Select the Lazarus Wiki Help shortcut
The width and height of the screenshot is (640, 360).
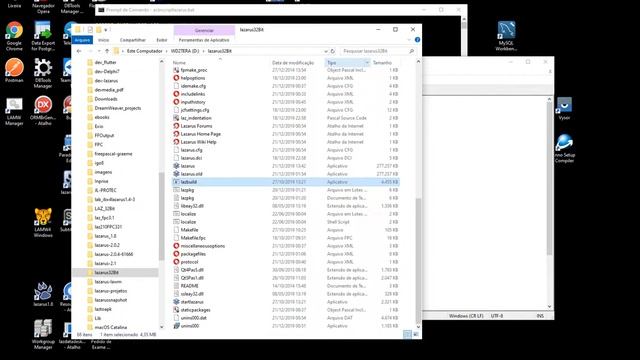point(198,142)
